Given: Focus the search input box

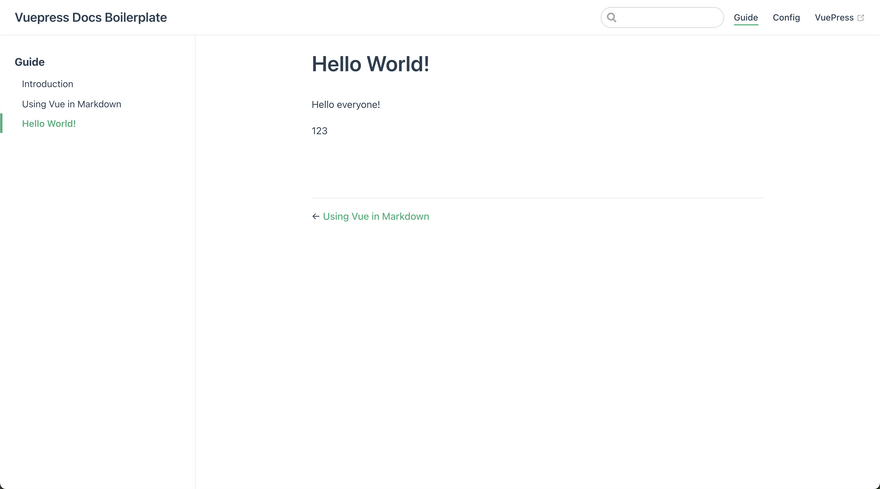Looking at the screenshot, I should (x=670, y=18).
